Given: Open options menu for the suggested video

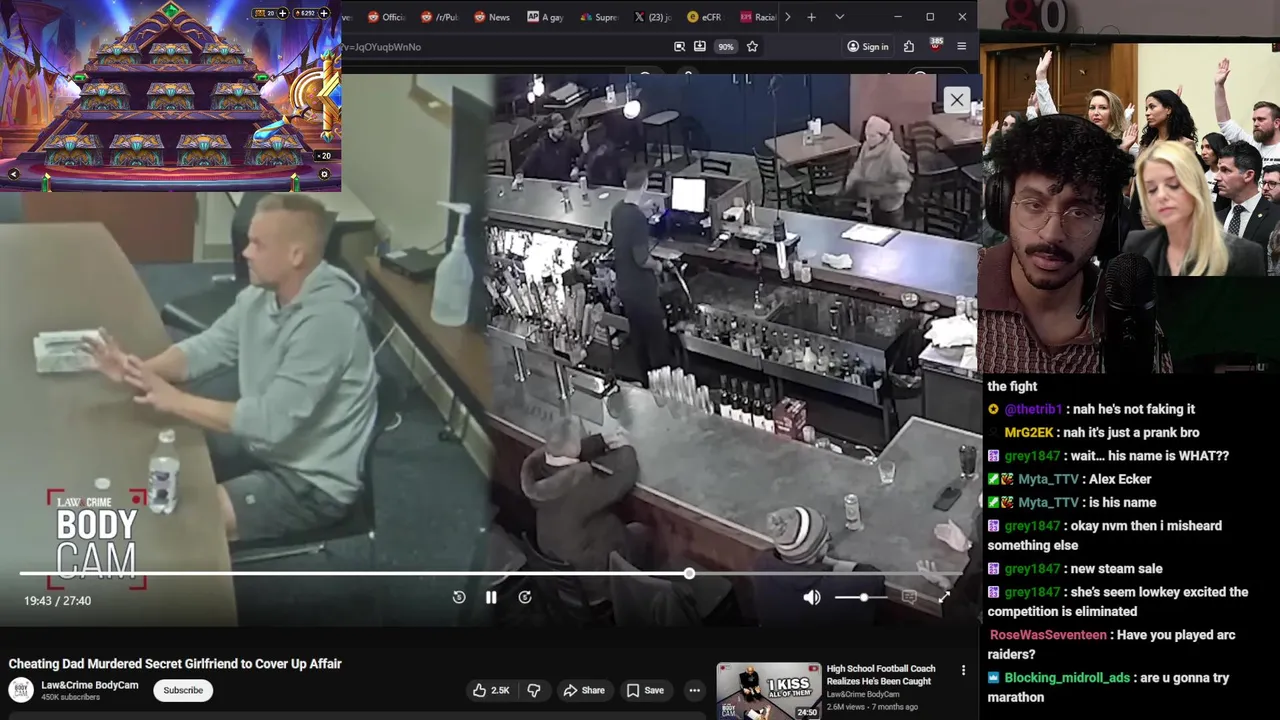Looking at the screenshot, I should coord(963,670).
